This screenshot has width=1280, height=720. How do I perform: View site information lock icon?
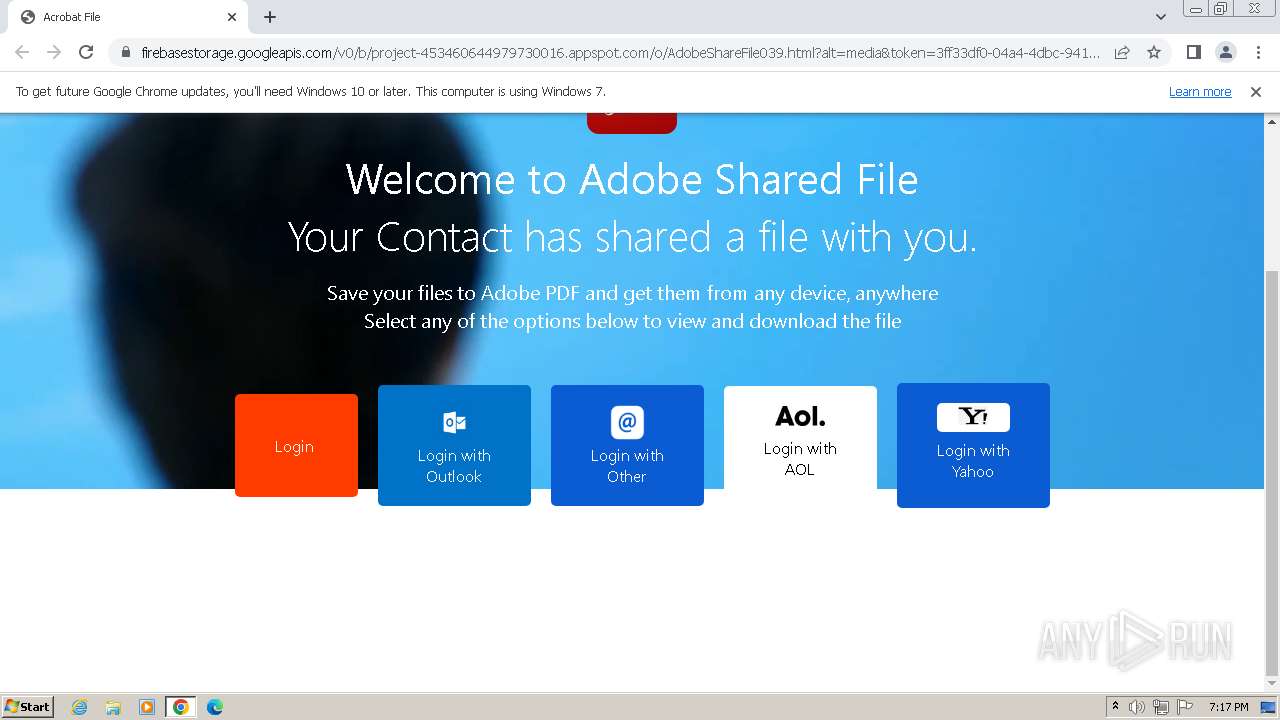pos(126,52)
